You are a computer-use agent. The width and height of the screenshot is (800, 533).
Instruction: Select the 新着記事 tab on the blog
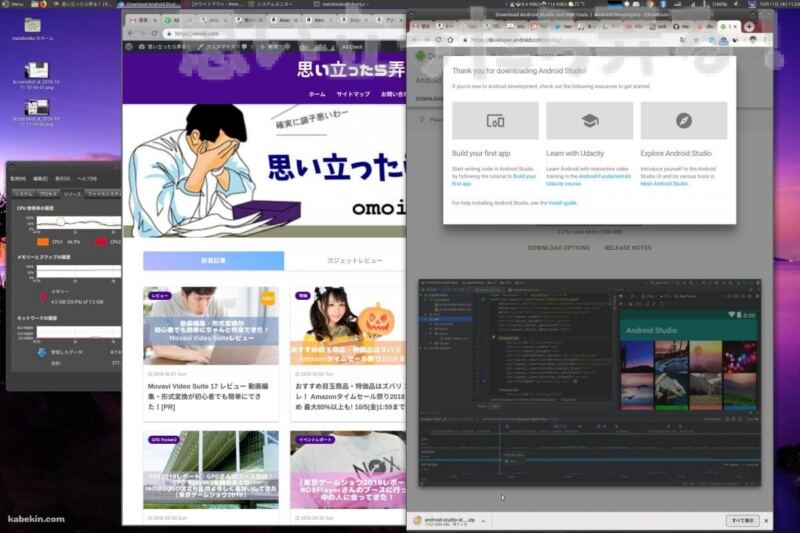pyautogui.click(x=213, y=260)
